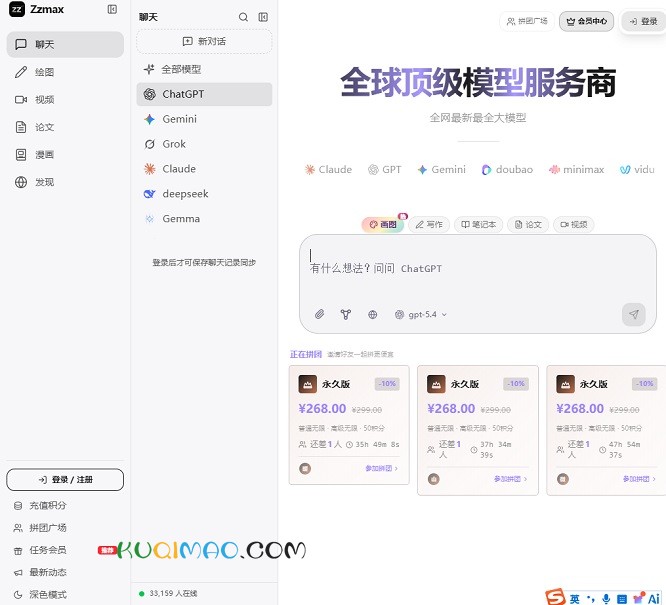Open the 论文 paper section
This screenshot has height=605, width=666.
[x=65, y=127]
